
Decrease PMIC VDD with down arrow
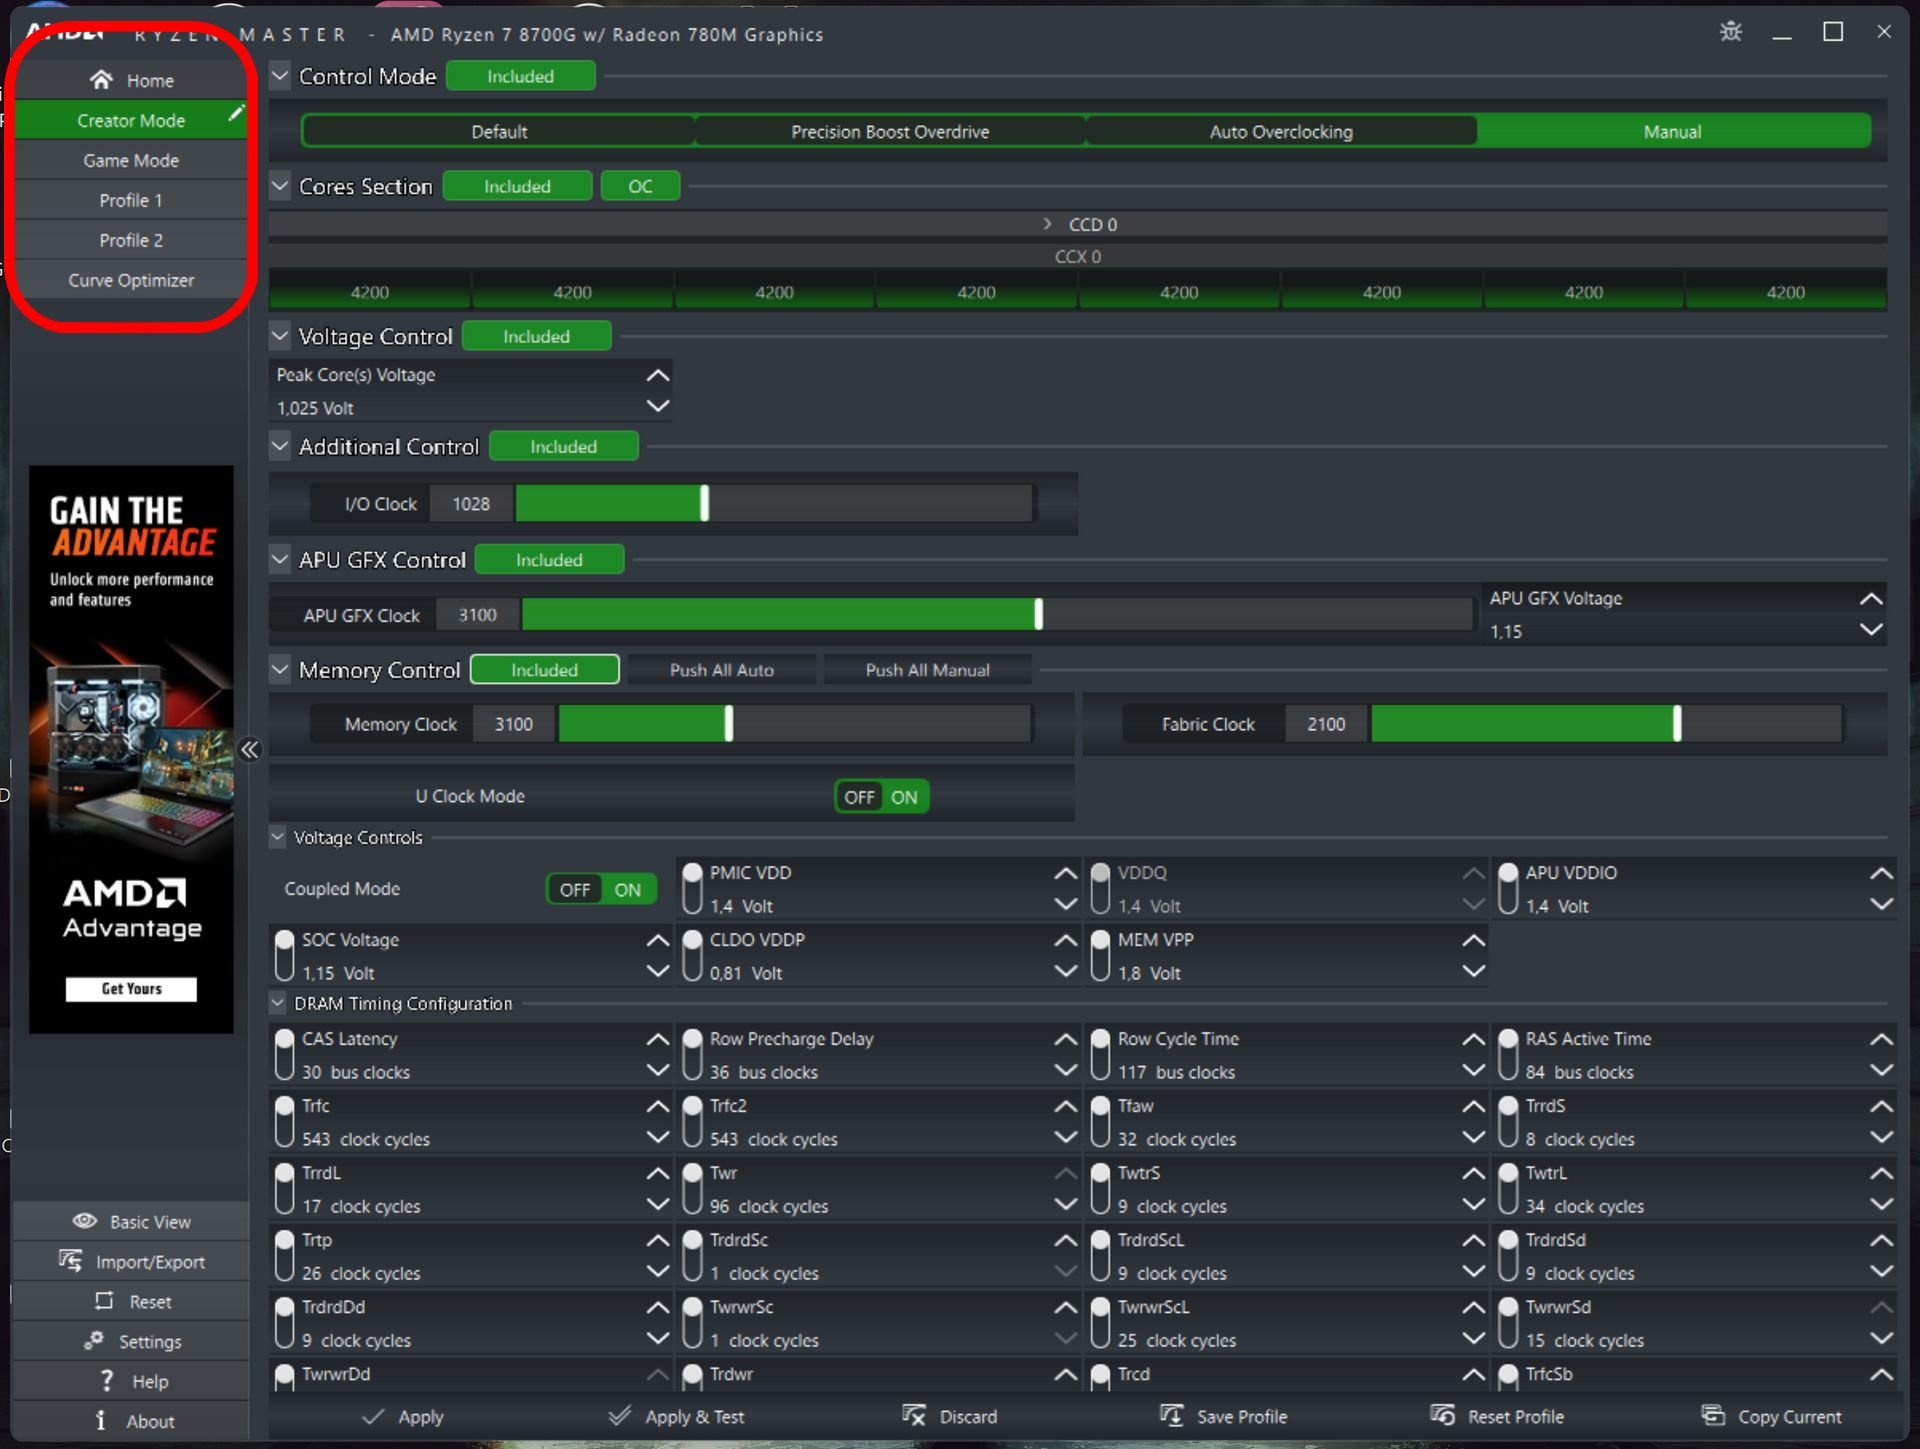(1065, 904)
